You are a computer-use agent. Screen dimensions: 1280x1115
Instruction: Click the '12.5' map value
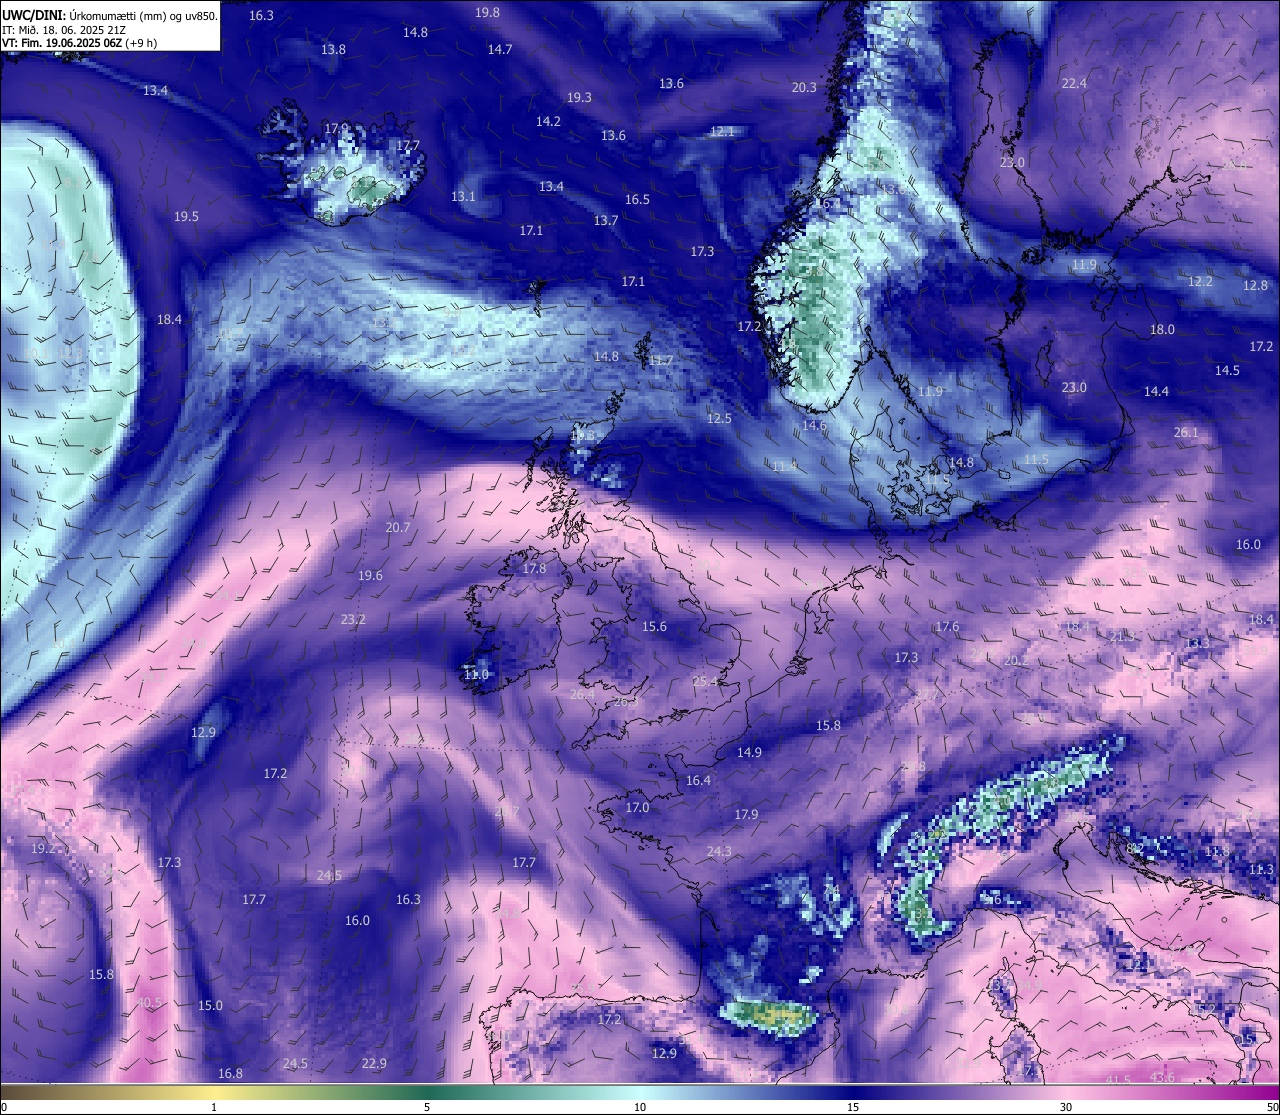coord(719,418)
